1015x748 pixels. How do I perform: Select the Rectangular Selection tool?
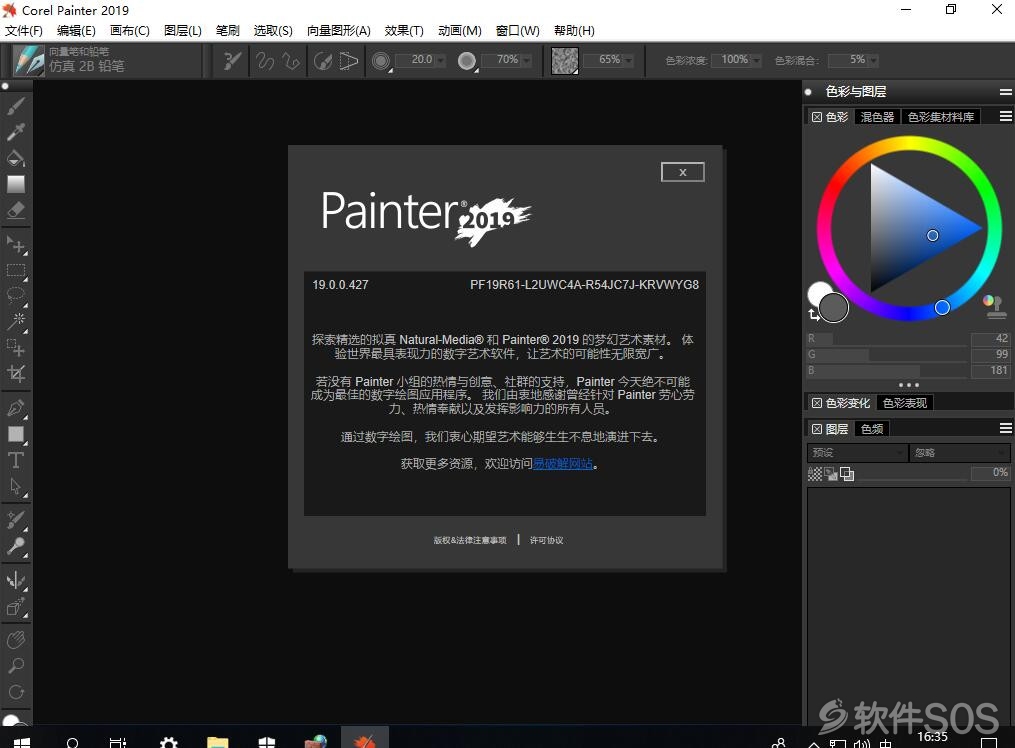tap(16, 270)
